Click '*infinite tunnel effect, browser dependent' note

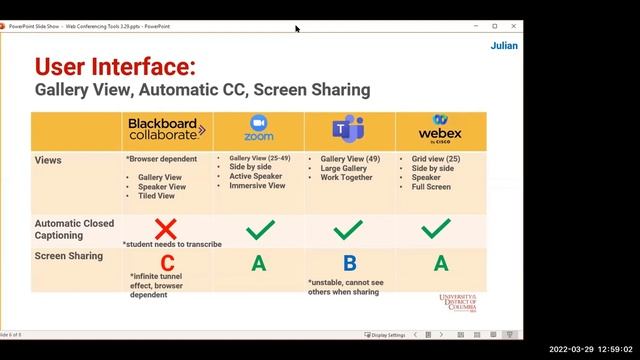pos(156,286)
